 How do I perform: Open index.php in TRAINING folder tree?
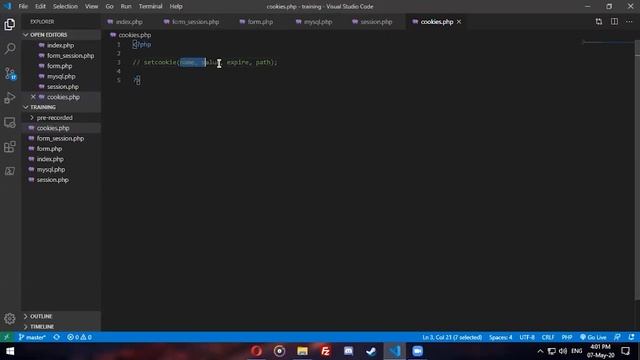coord(61,159)
